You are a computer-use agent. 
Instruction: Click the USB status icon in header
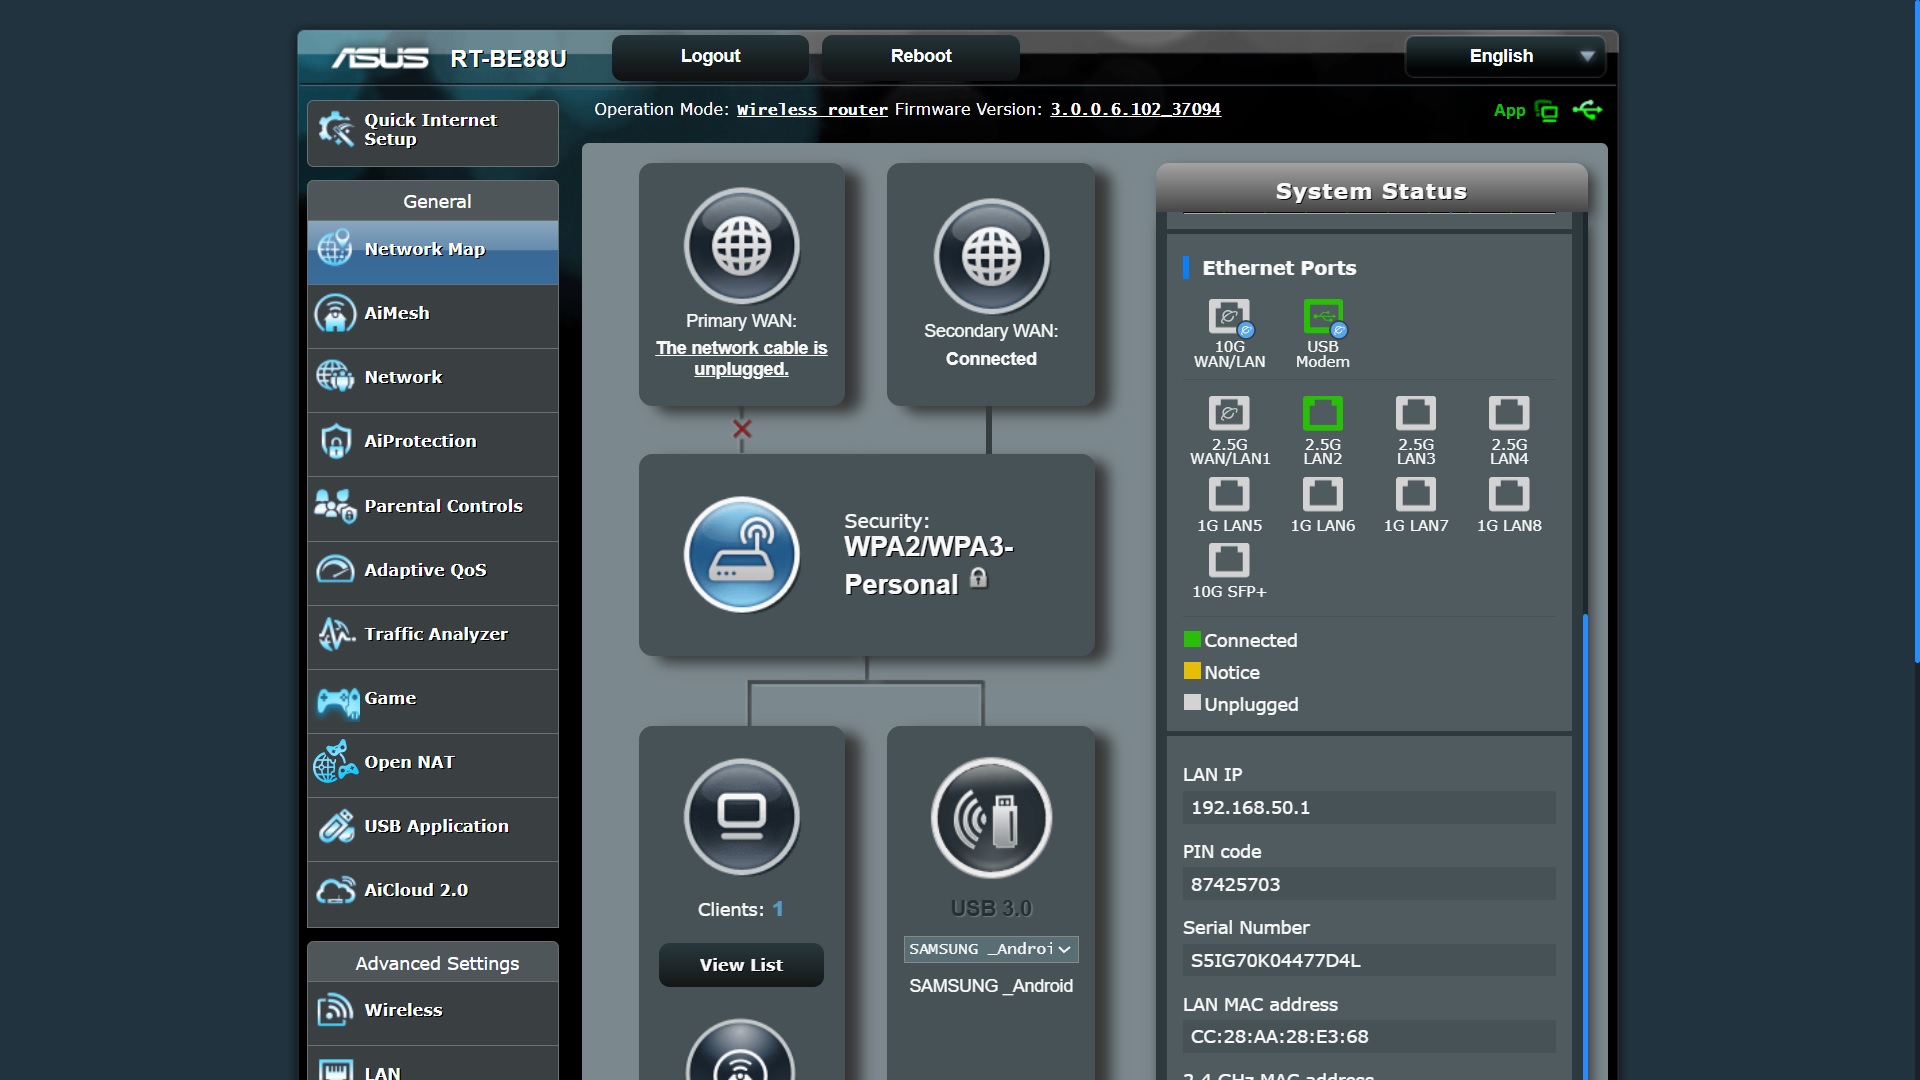(1587, 110)
